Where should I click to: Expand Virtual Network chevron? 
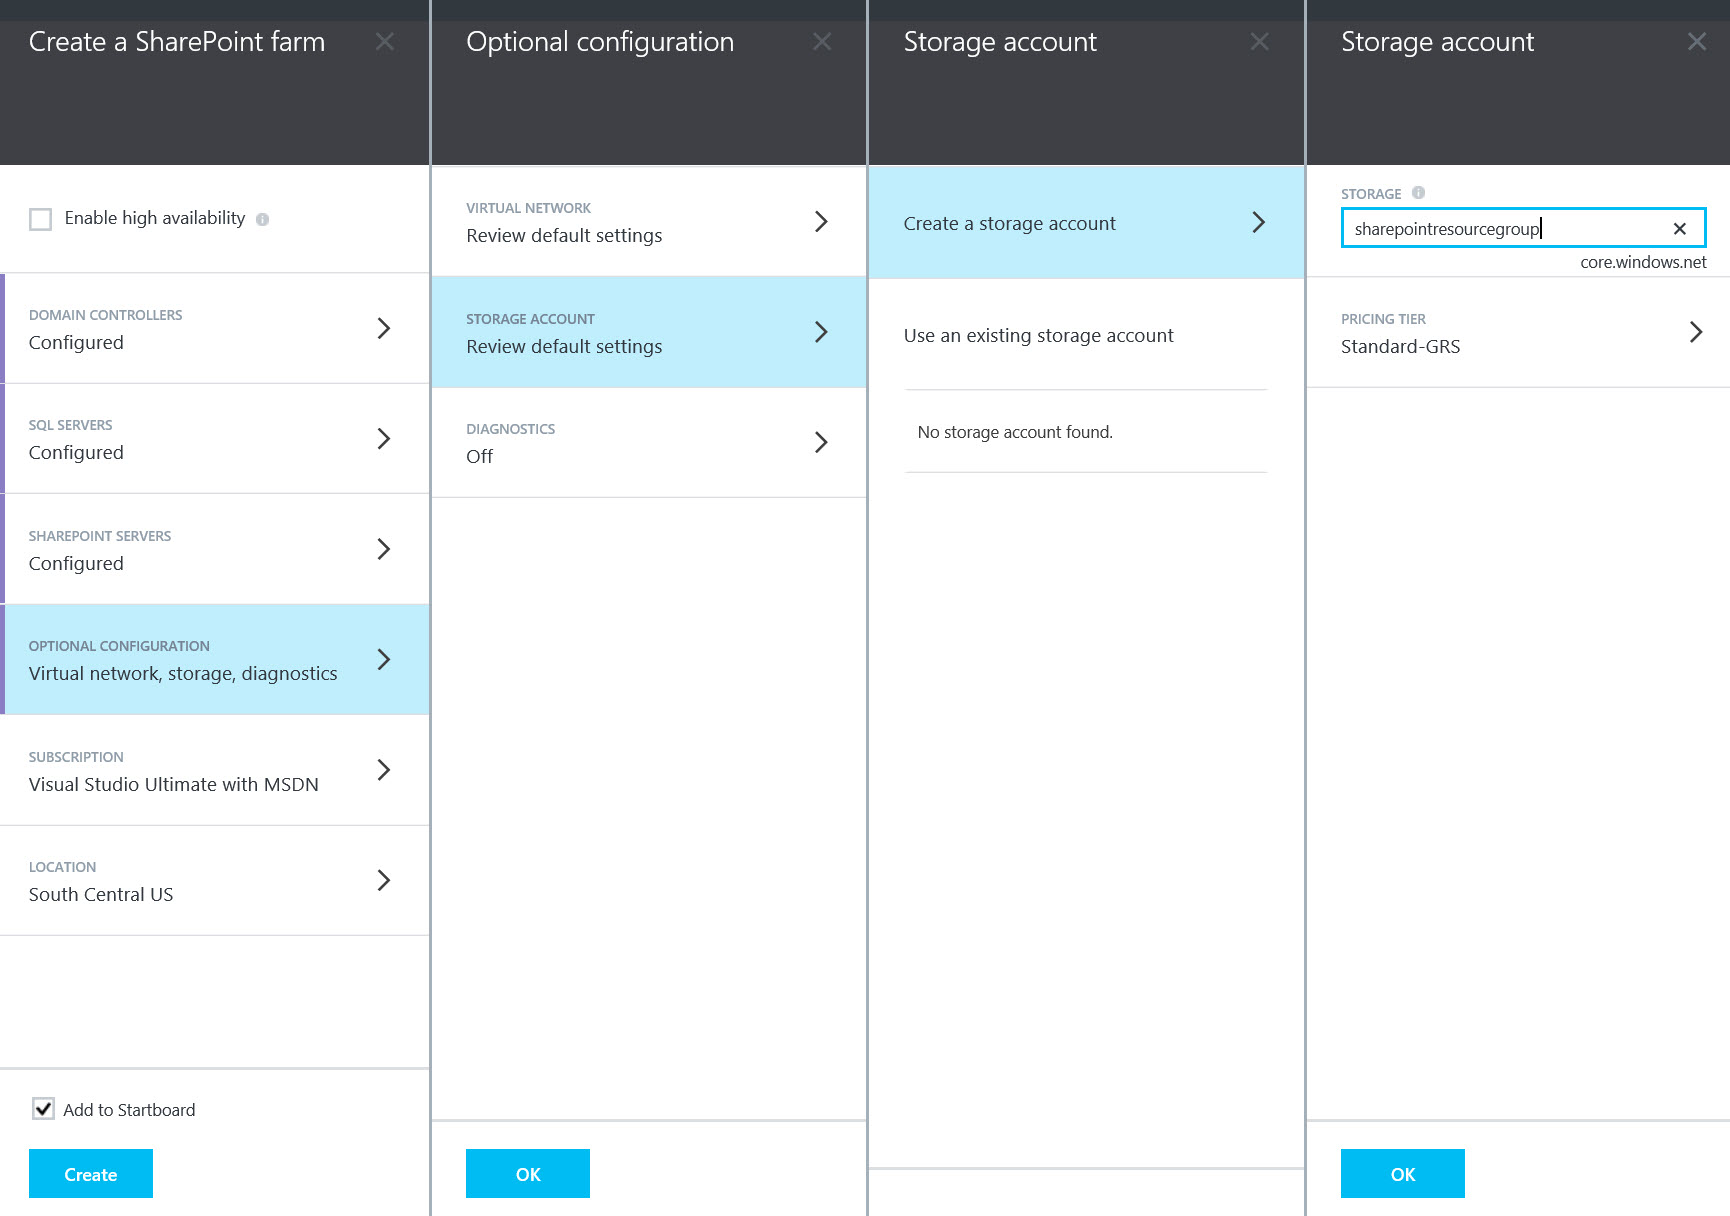(821, 221)
